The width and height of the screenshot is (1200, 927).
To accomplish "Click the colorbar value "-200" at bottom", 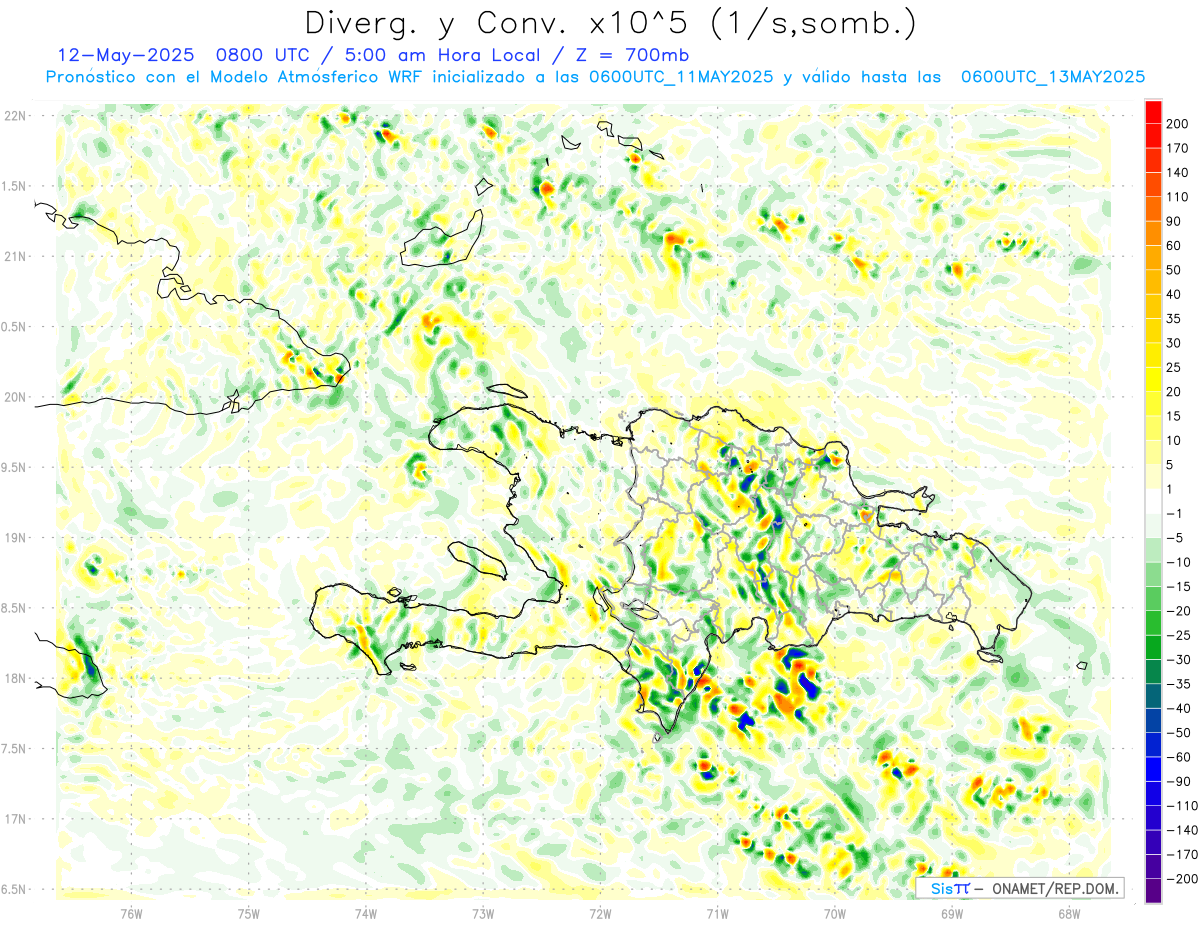I will click(1180, 879).
